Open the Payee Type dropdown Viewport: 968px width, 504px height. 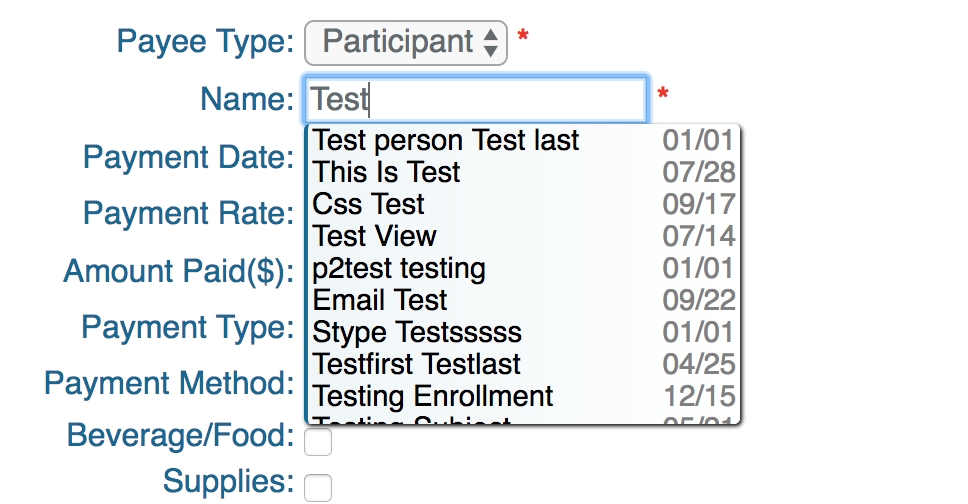point(406,42)
